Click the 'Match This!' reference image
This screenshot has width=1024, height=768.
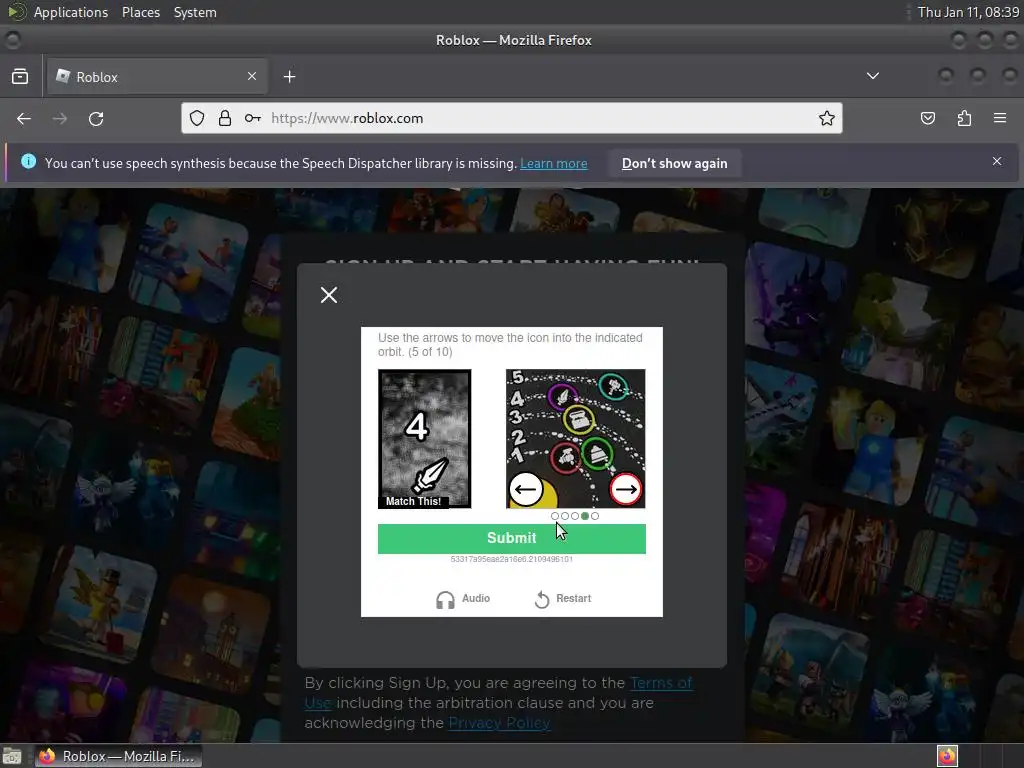coord(424,439)
